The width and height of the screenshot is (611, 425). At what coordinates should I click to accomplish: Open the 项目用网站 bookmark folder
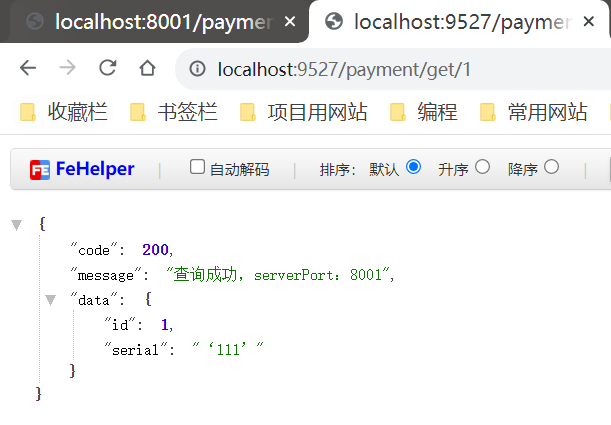coord(304,112)
